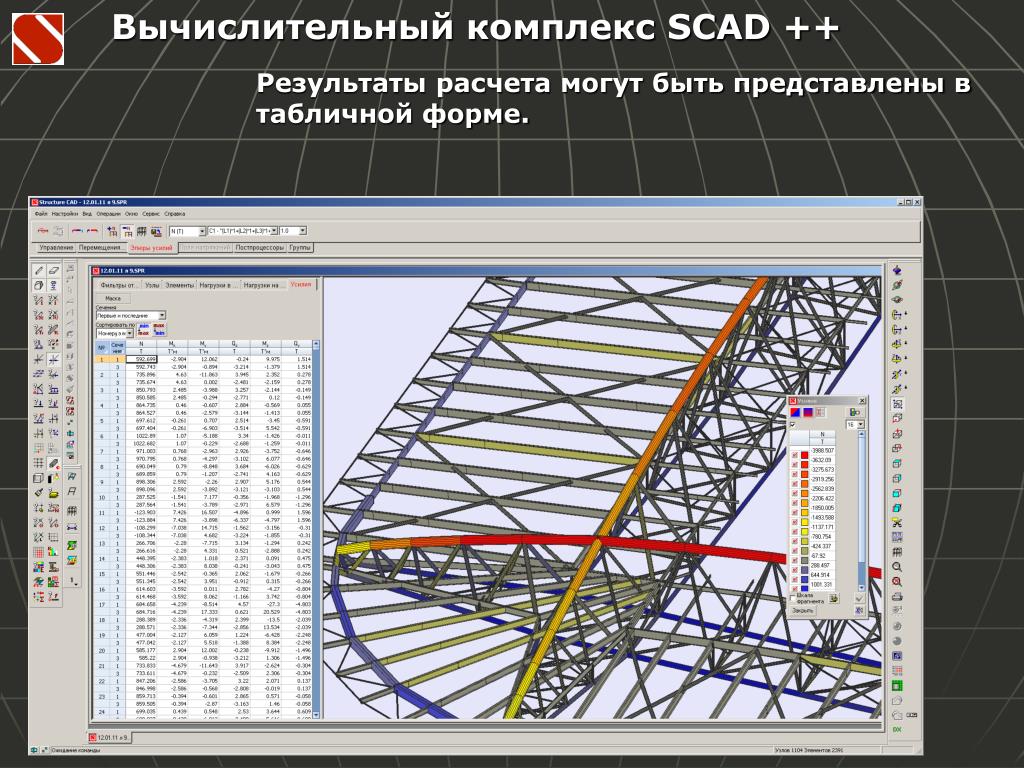
Task: Switch to the Группы tab
Action: (x=300, y=248)
